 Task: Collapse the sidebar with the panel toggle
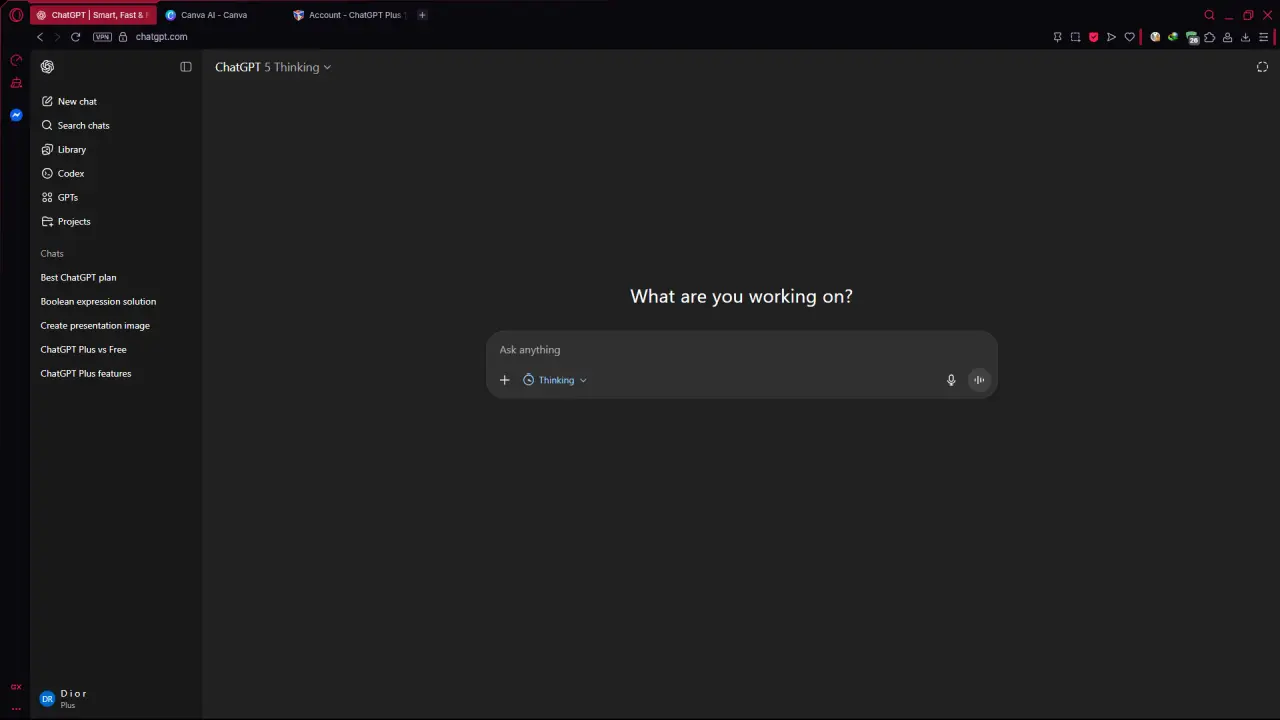[186, 67]
